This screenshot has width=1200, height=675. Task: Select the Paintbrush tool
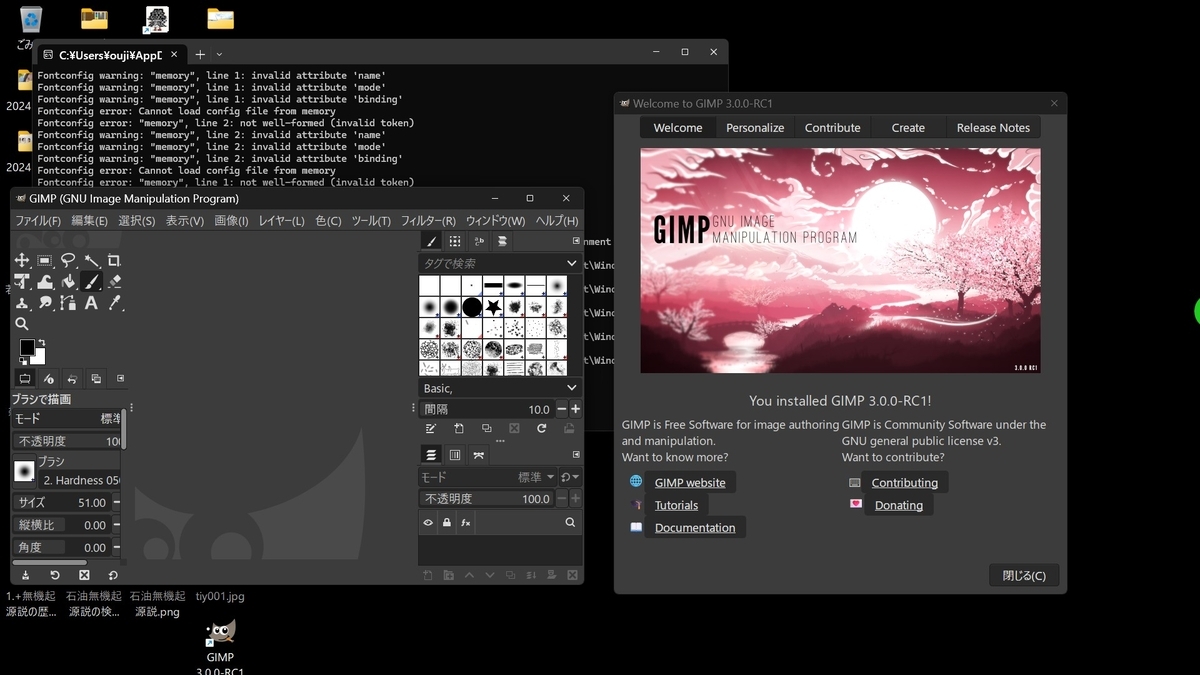click(x=91, y=282)
